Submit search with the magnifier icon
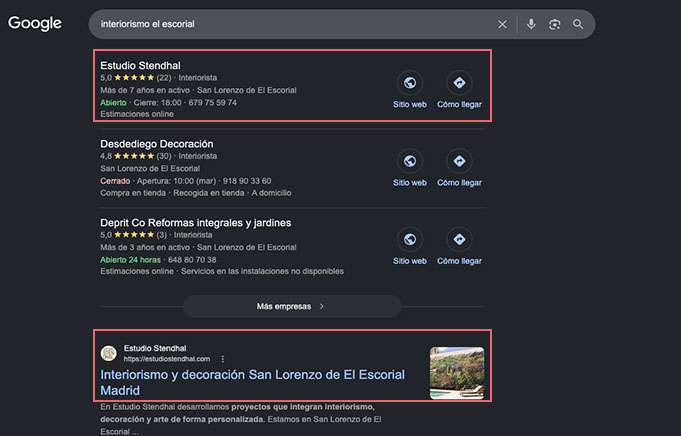 [x=578, y=24]
